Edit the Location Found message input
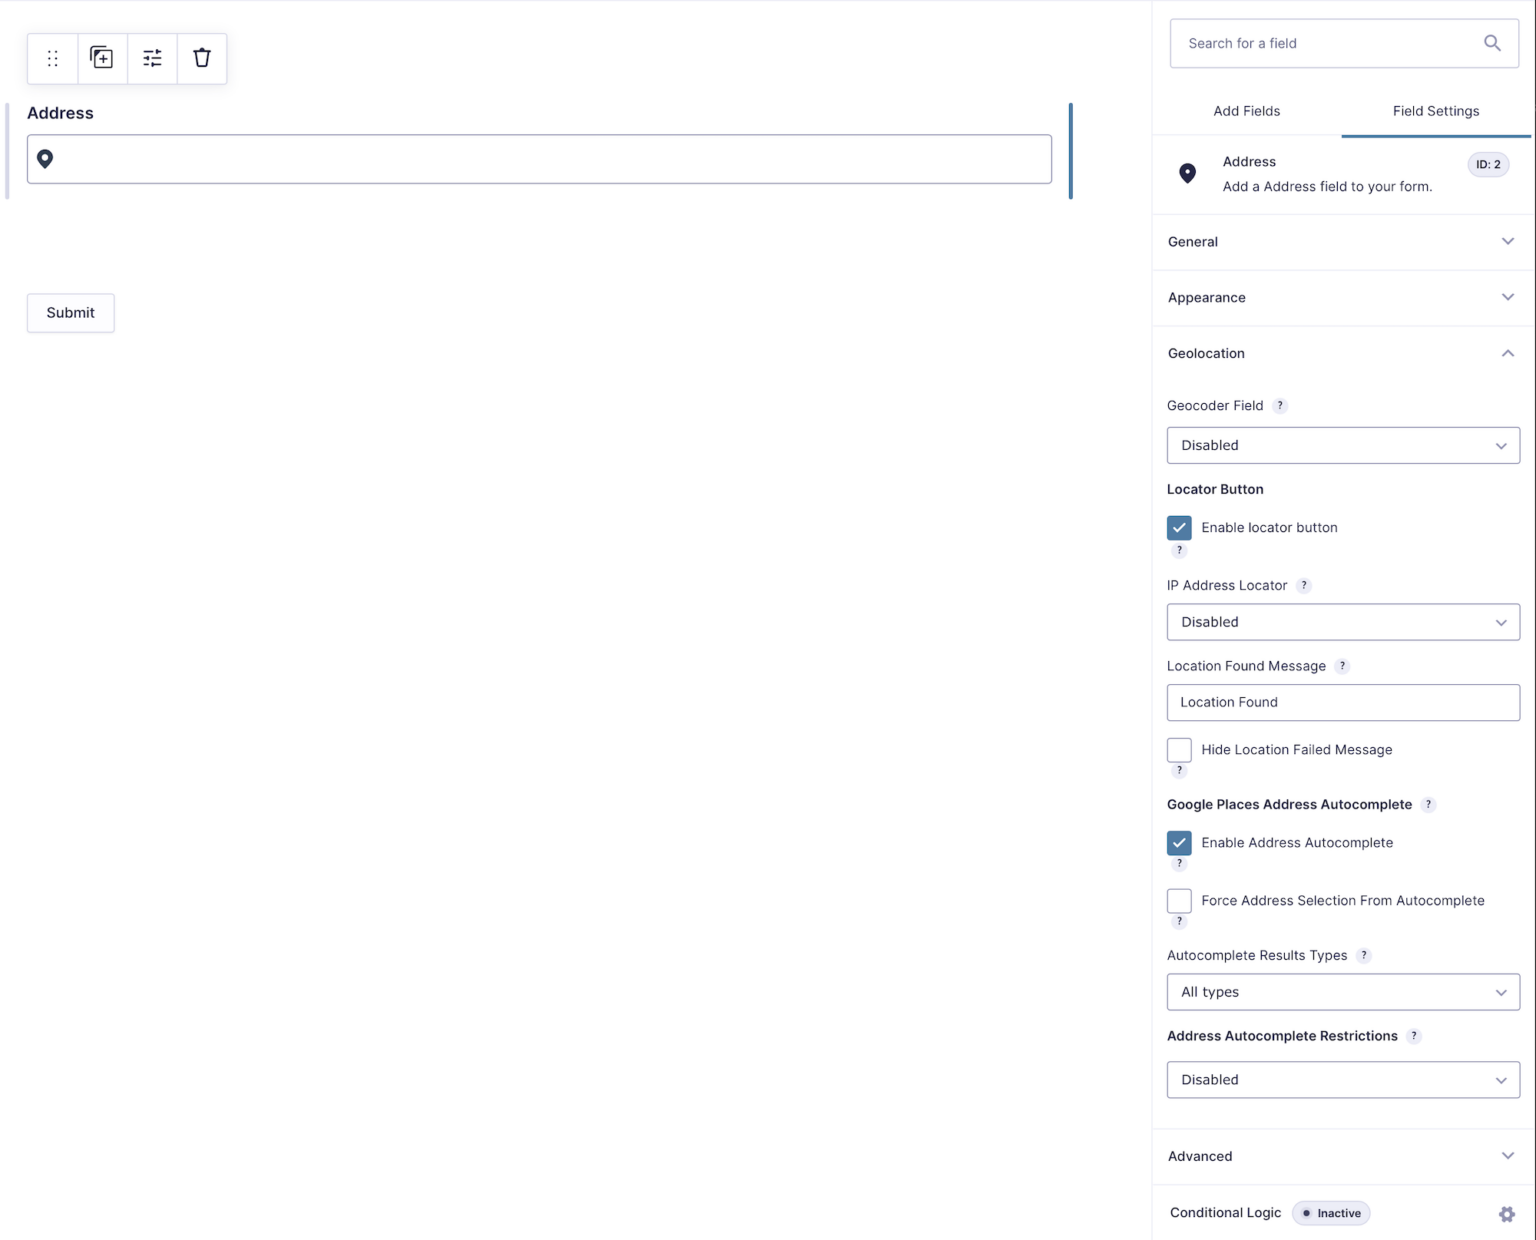The height and width of the screenshot is (1240, 1536). 1343,703
